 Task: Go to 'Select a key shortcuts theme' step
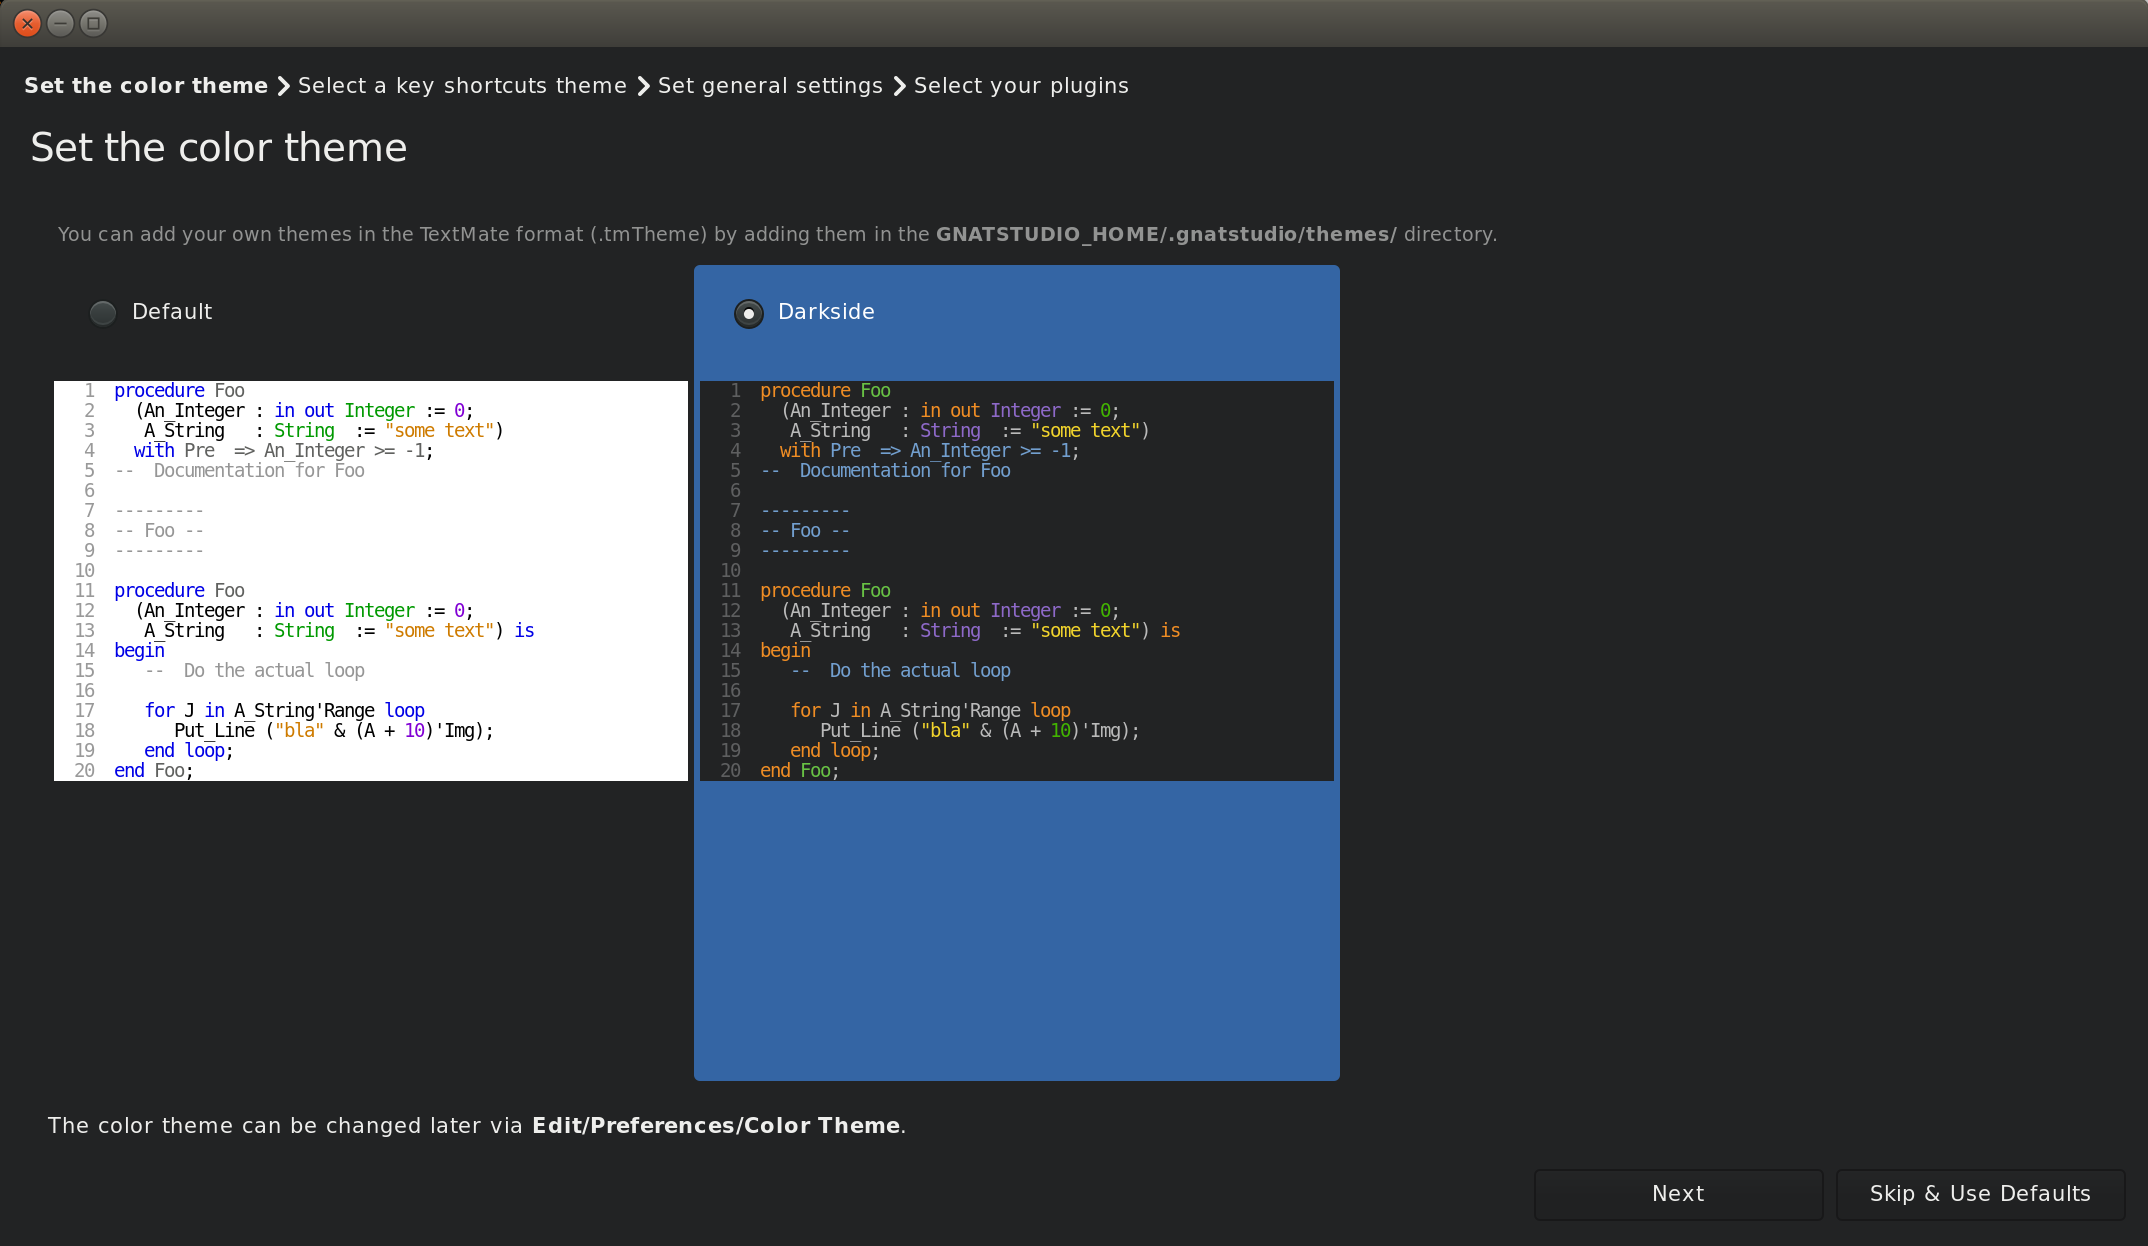point(462,86)
